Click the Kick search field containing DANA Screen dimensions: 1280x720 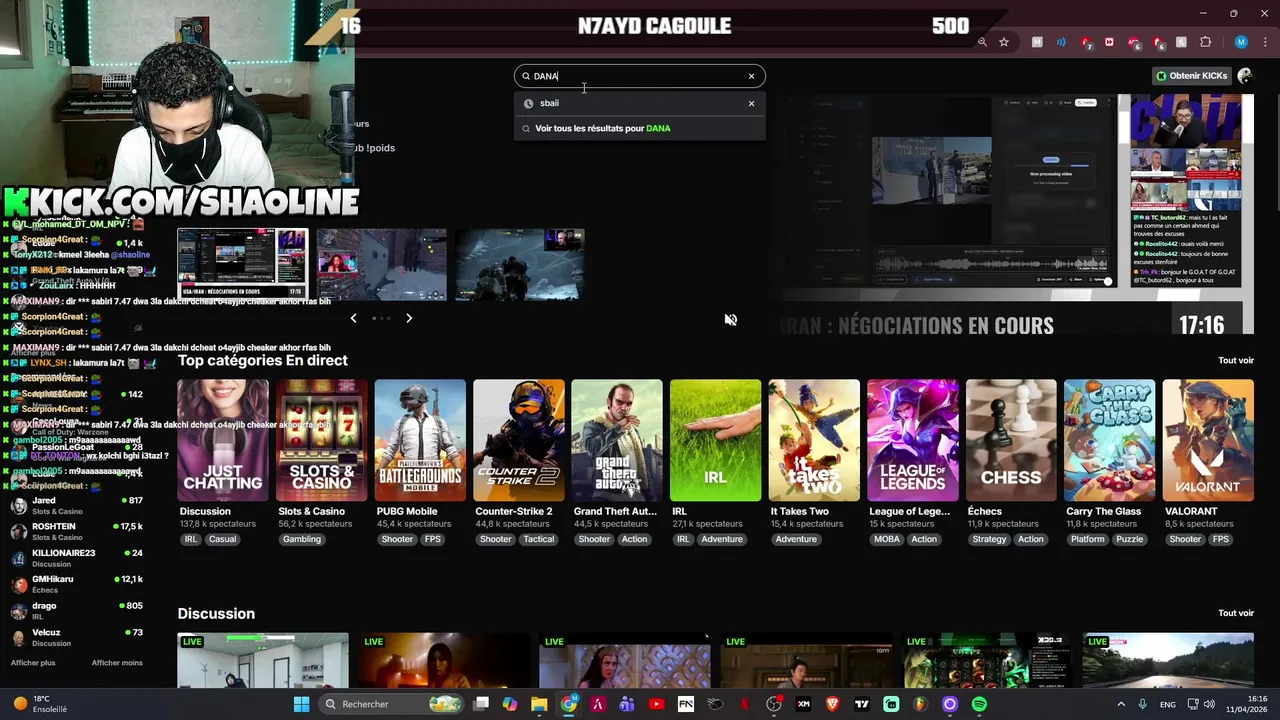point(640,76)
